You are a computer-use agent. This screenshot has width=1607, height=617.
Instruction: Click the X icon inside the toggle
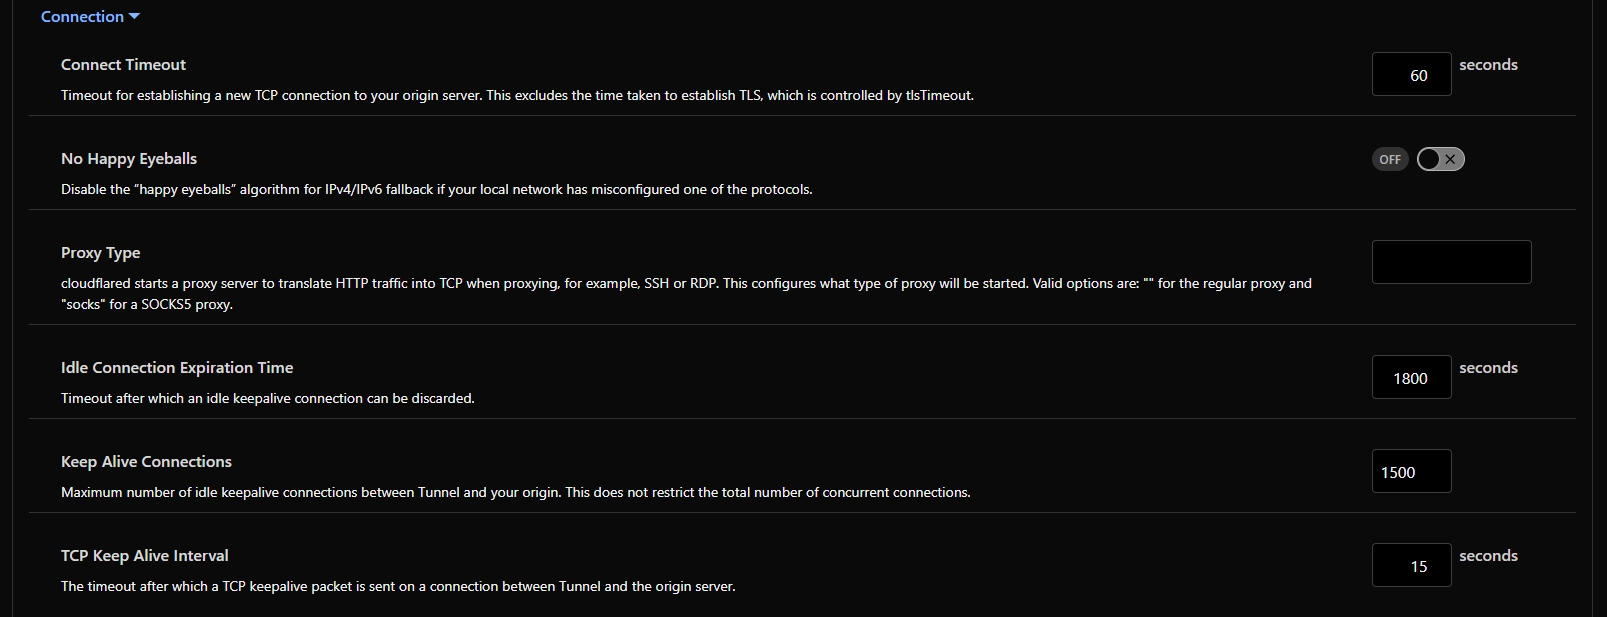[1450, 159]
